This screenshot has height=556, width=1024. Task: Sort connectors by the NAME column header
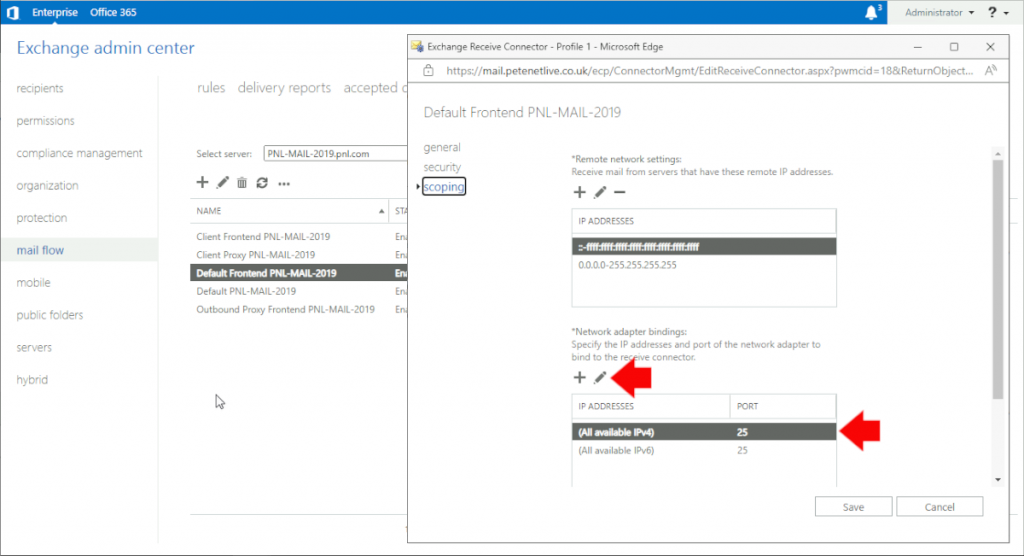pos(289,211)
